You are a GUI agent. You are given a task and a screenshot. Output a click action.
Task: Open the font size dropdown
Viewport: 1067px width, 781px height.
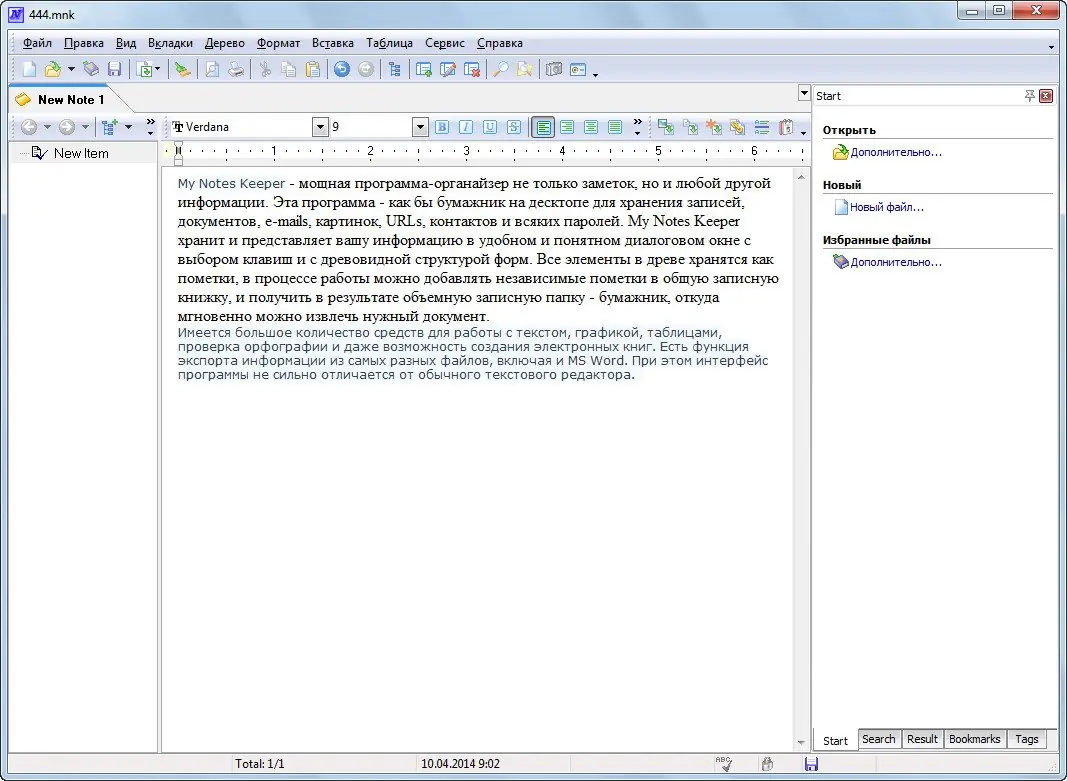420,127
